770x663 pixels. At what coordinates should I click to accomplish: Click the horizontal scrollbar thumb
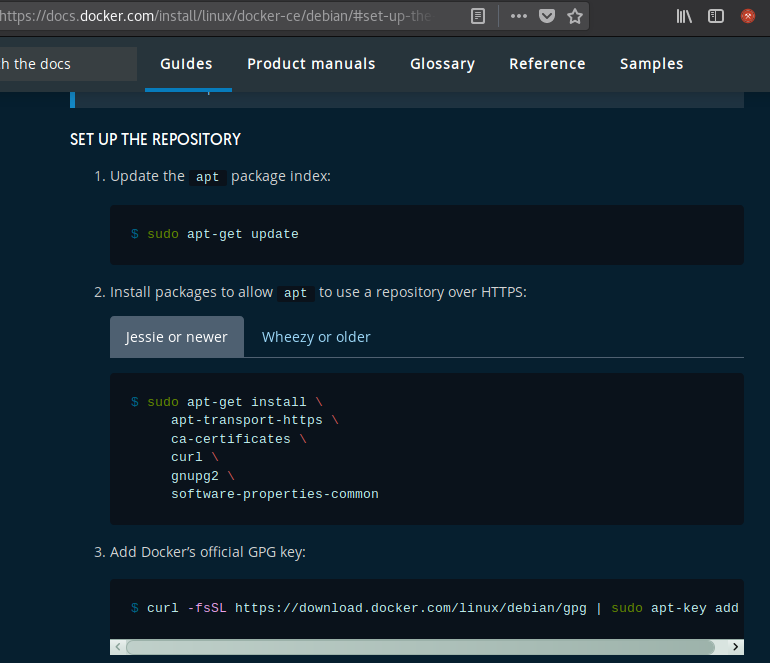(x=420, y=647)
